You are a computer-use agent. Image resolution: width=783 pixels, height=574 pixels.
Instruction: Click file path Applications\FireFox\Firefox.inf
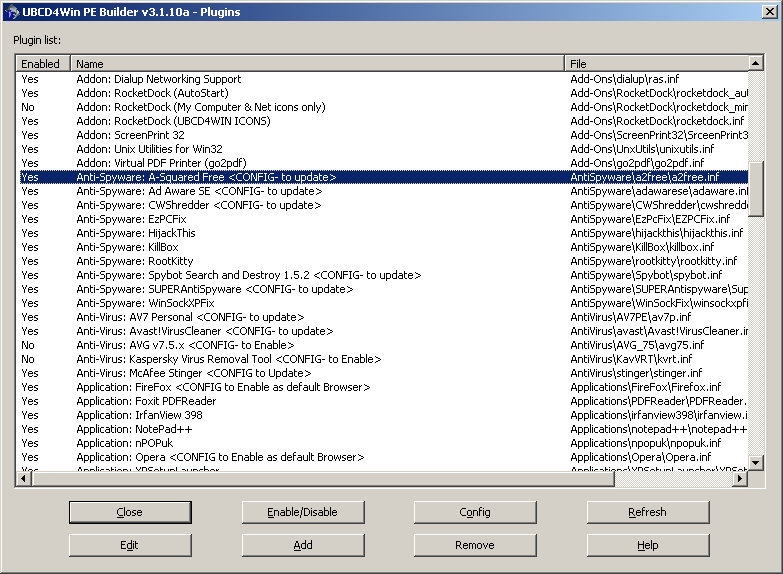point(646,387)
